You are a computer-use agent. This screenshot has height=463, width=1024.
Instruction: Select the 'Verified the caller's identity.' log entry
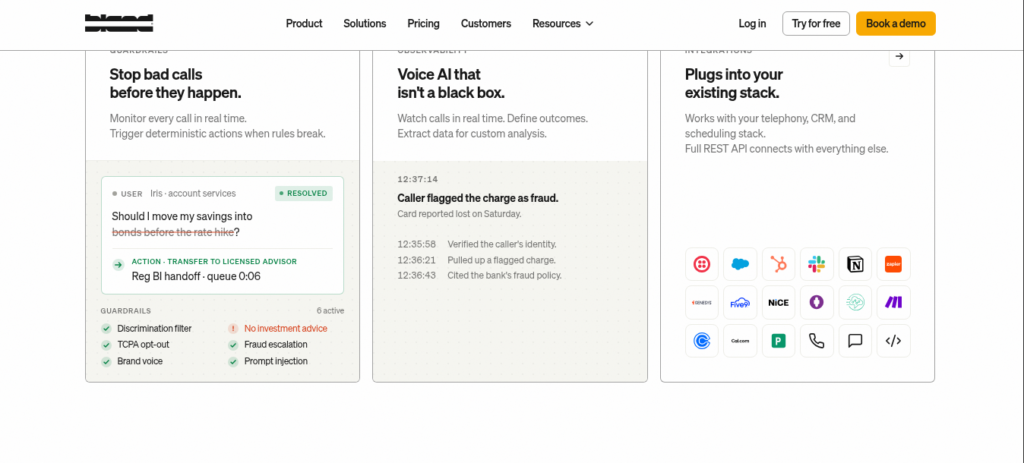coord(502,244)
